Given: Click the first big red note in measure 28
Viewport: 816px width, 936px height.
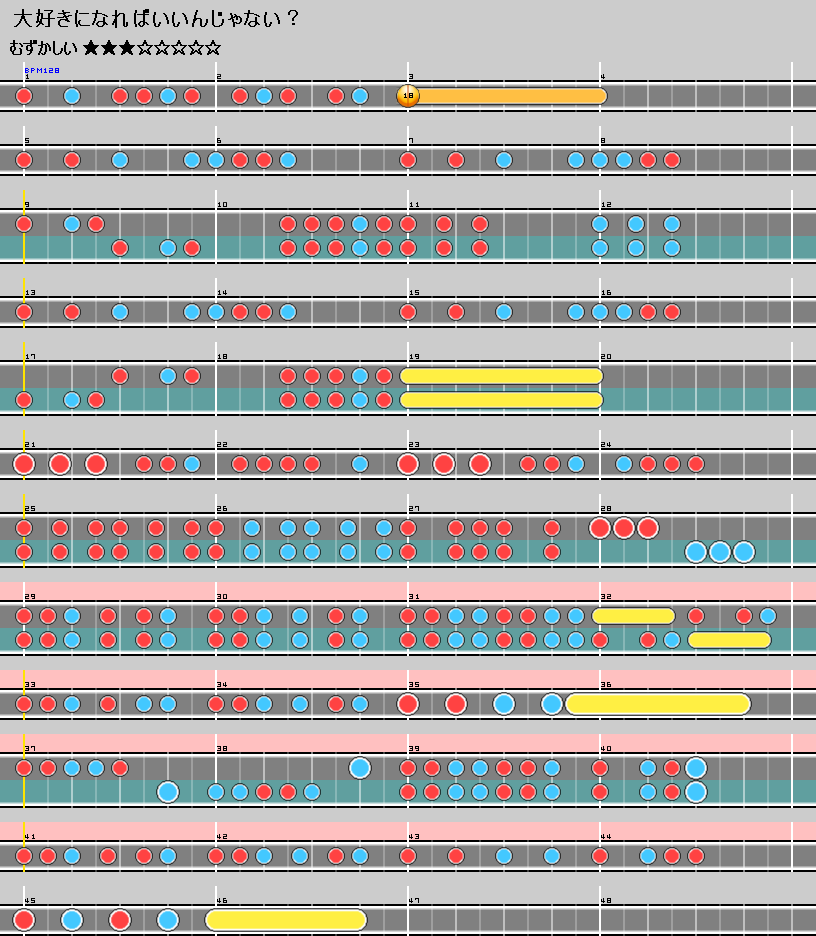Looking at the screenshot, I should [x=600, y=528].
